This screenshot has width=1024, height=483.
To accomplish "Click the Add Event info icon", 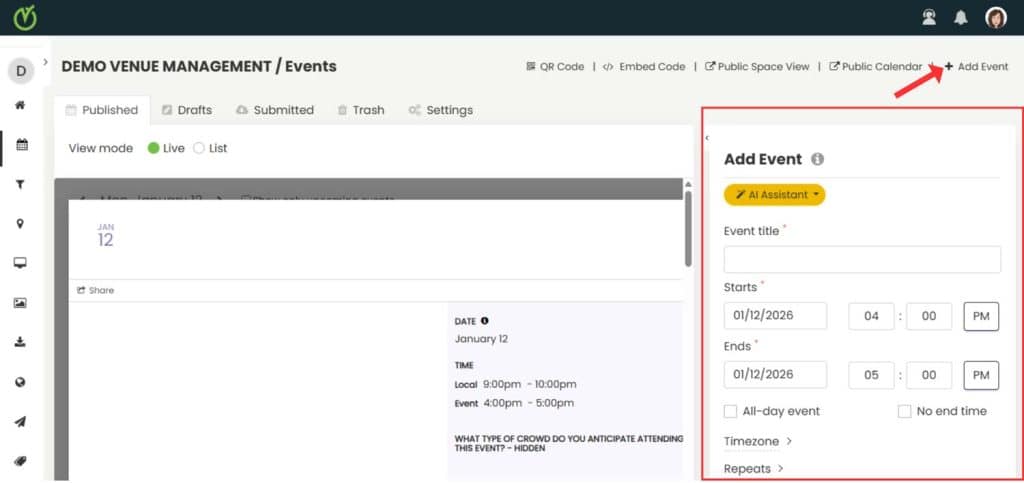I will (x=817, y=159).
